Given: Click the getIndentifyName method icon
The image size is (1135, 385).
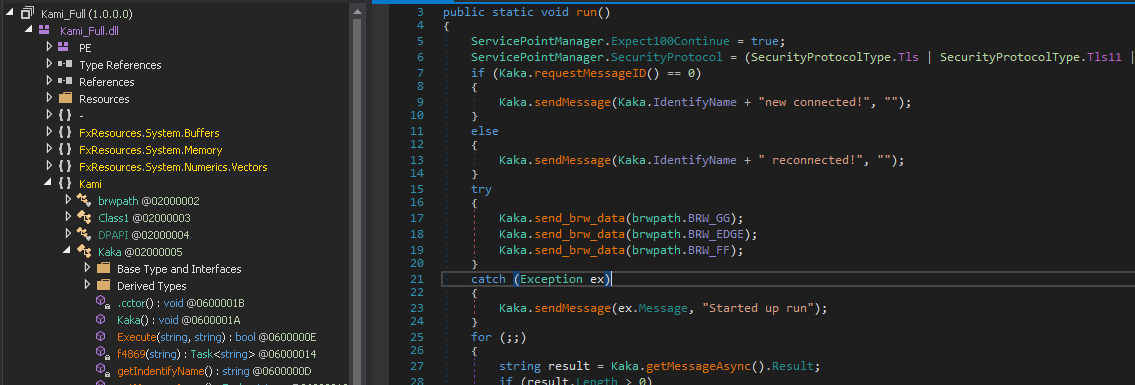Looking at the screenshot, I should [x=103, y=371].
